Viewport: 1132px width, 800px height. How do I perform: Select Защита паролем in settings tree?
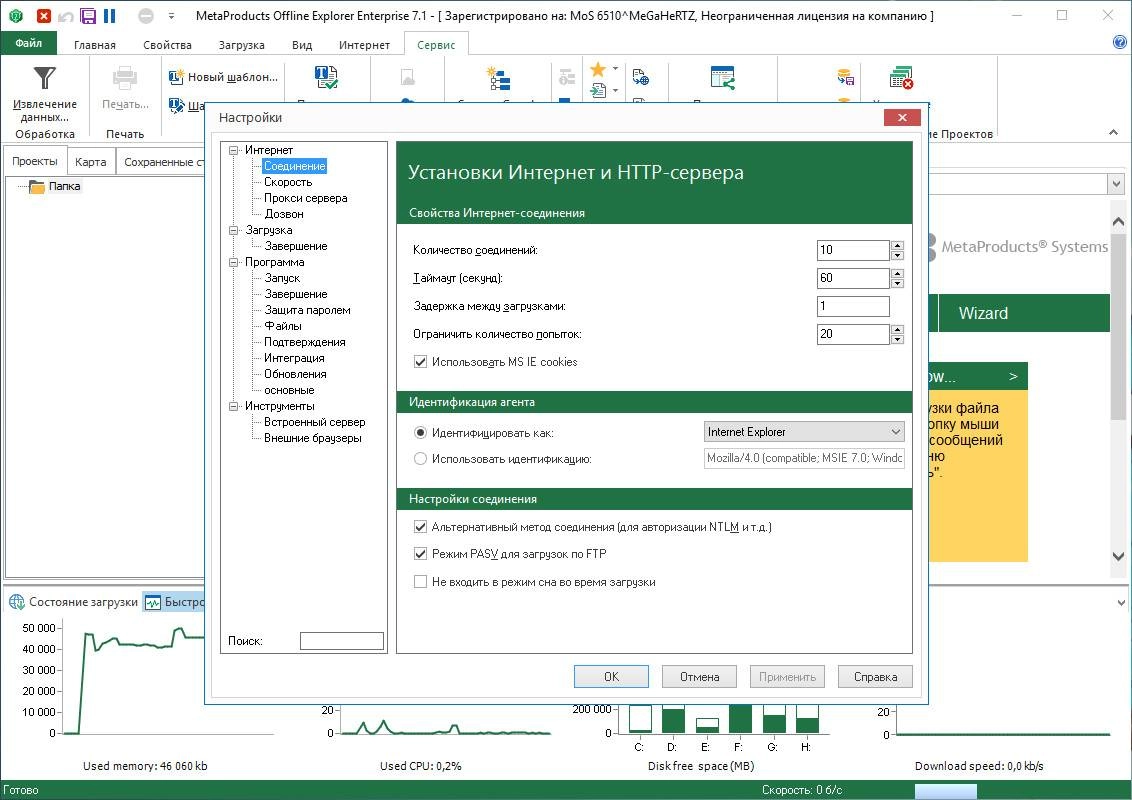pos(307,310)
